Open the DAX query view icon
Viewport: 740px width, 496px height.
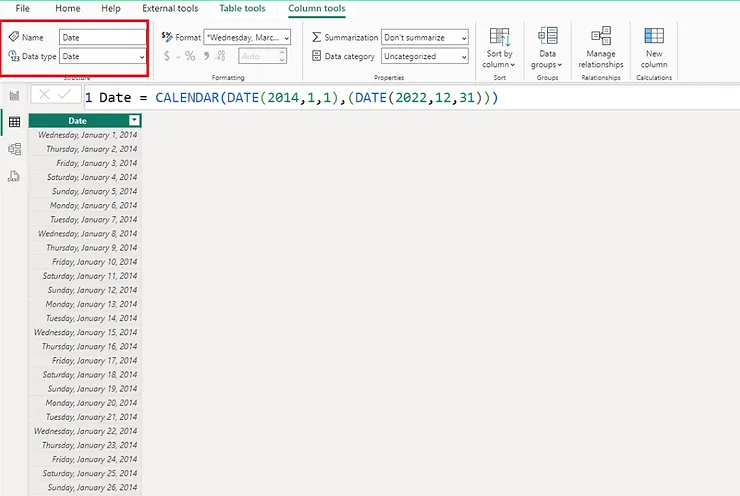click(14, 176)
